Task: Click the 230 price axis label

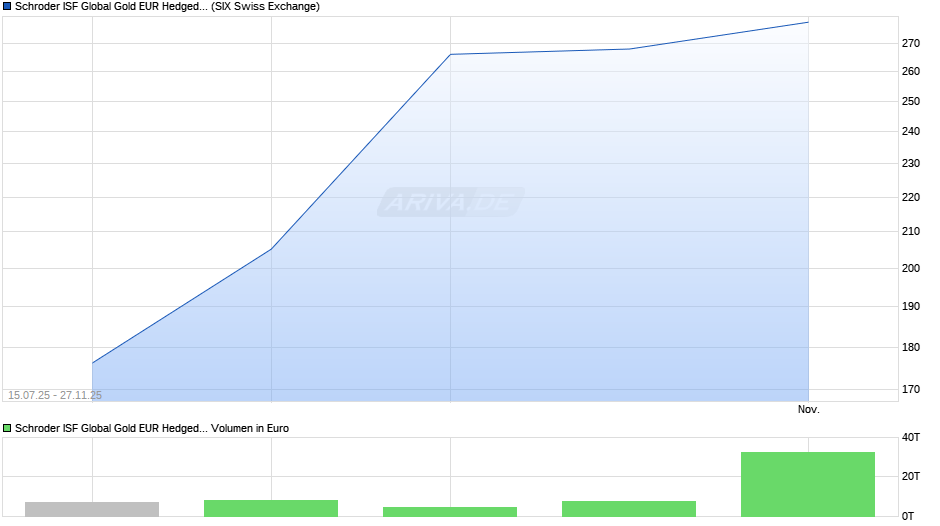Action: point(911,163)
